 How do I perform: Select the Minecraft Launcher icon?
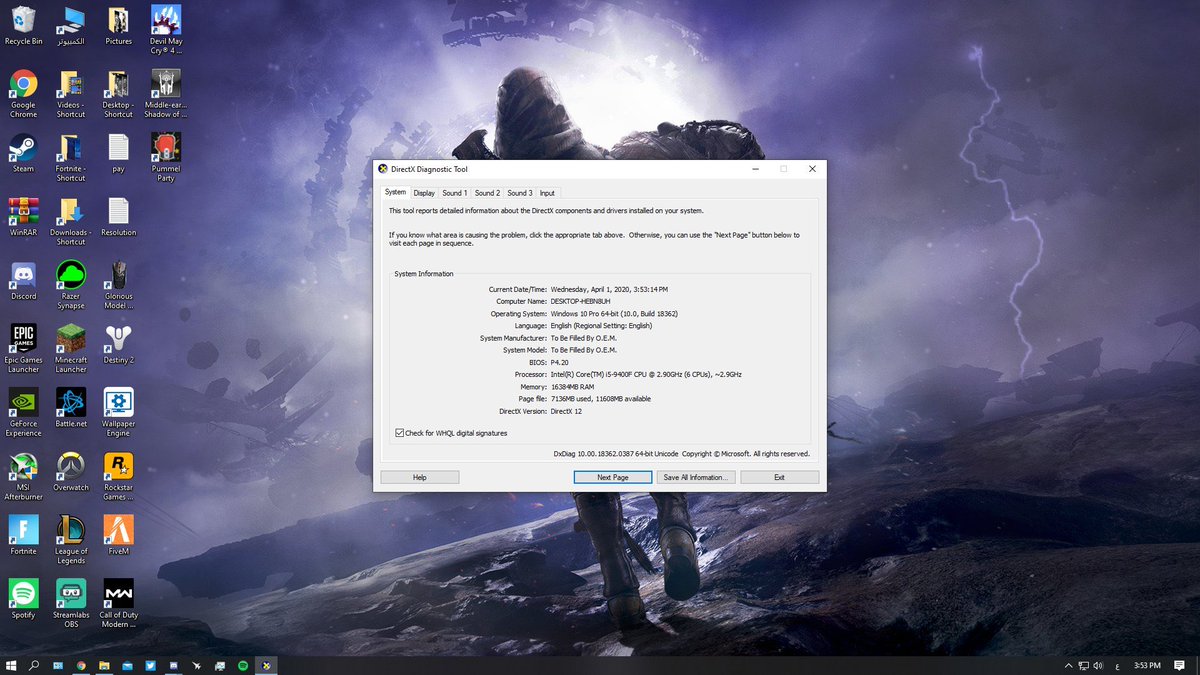71,348
